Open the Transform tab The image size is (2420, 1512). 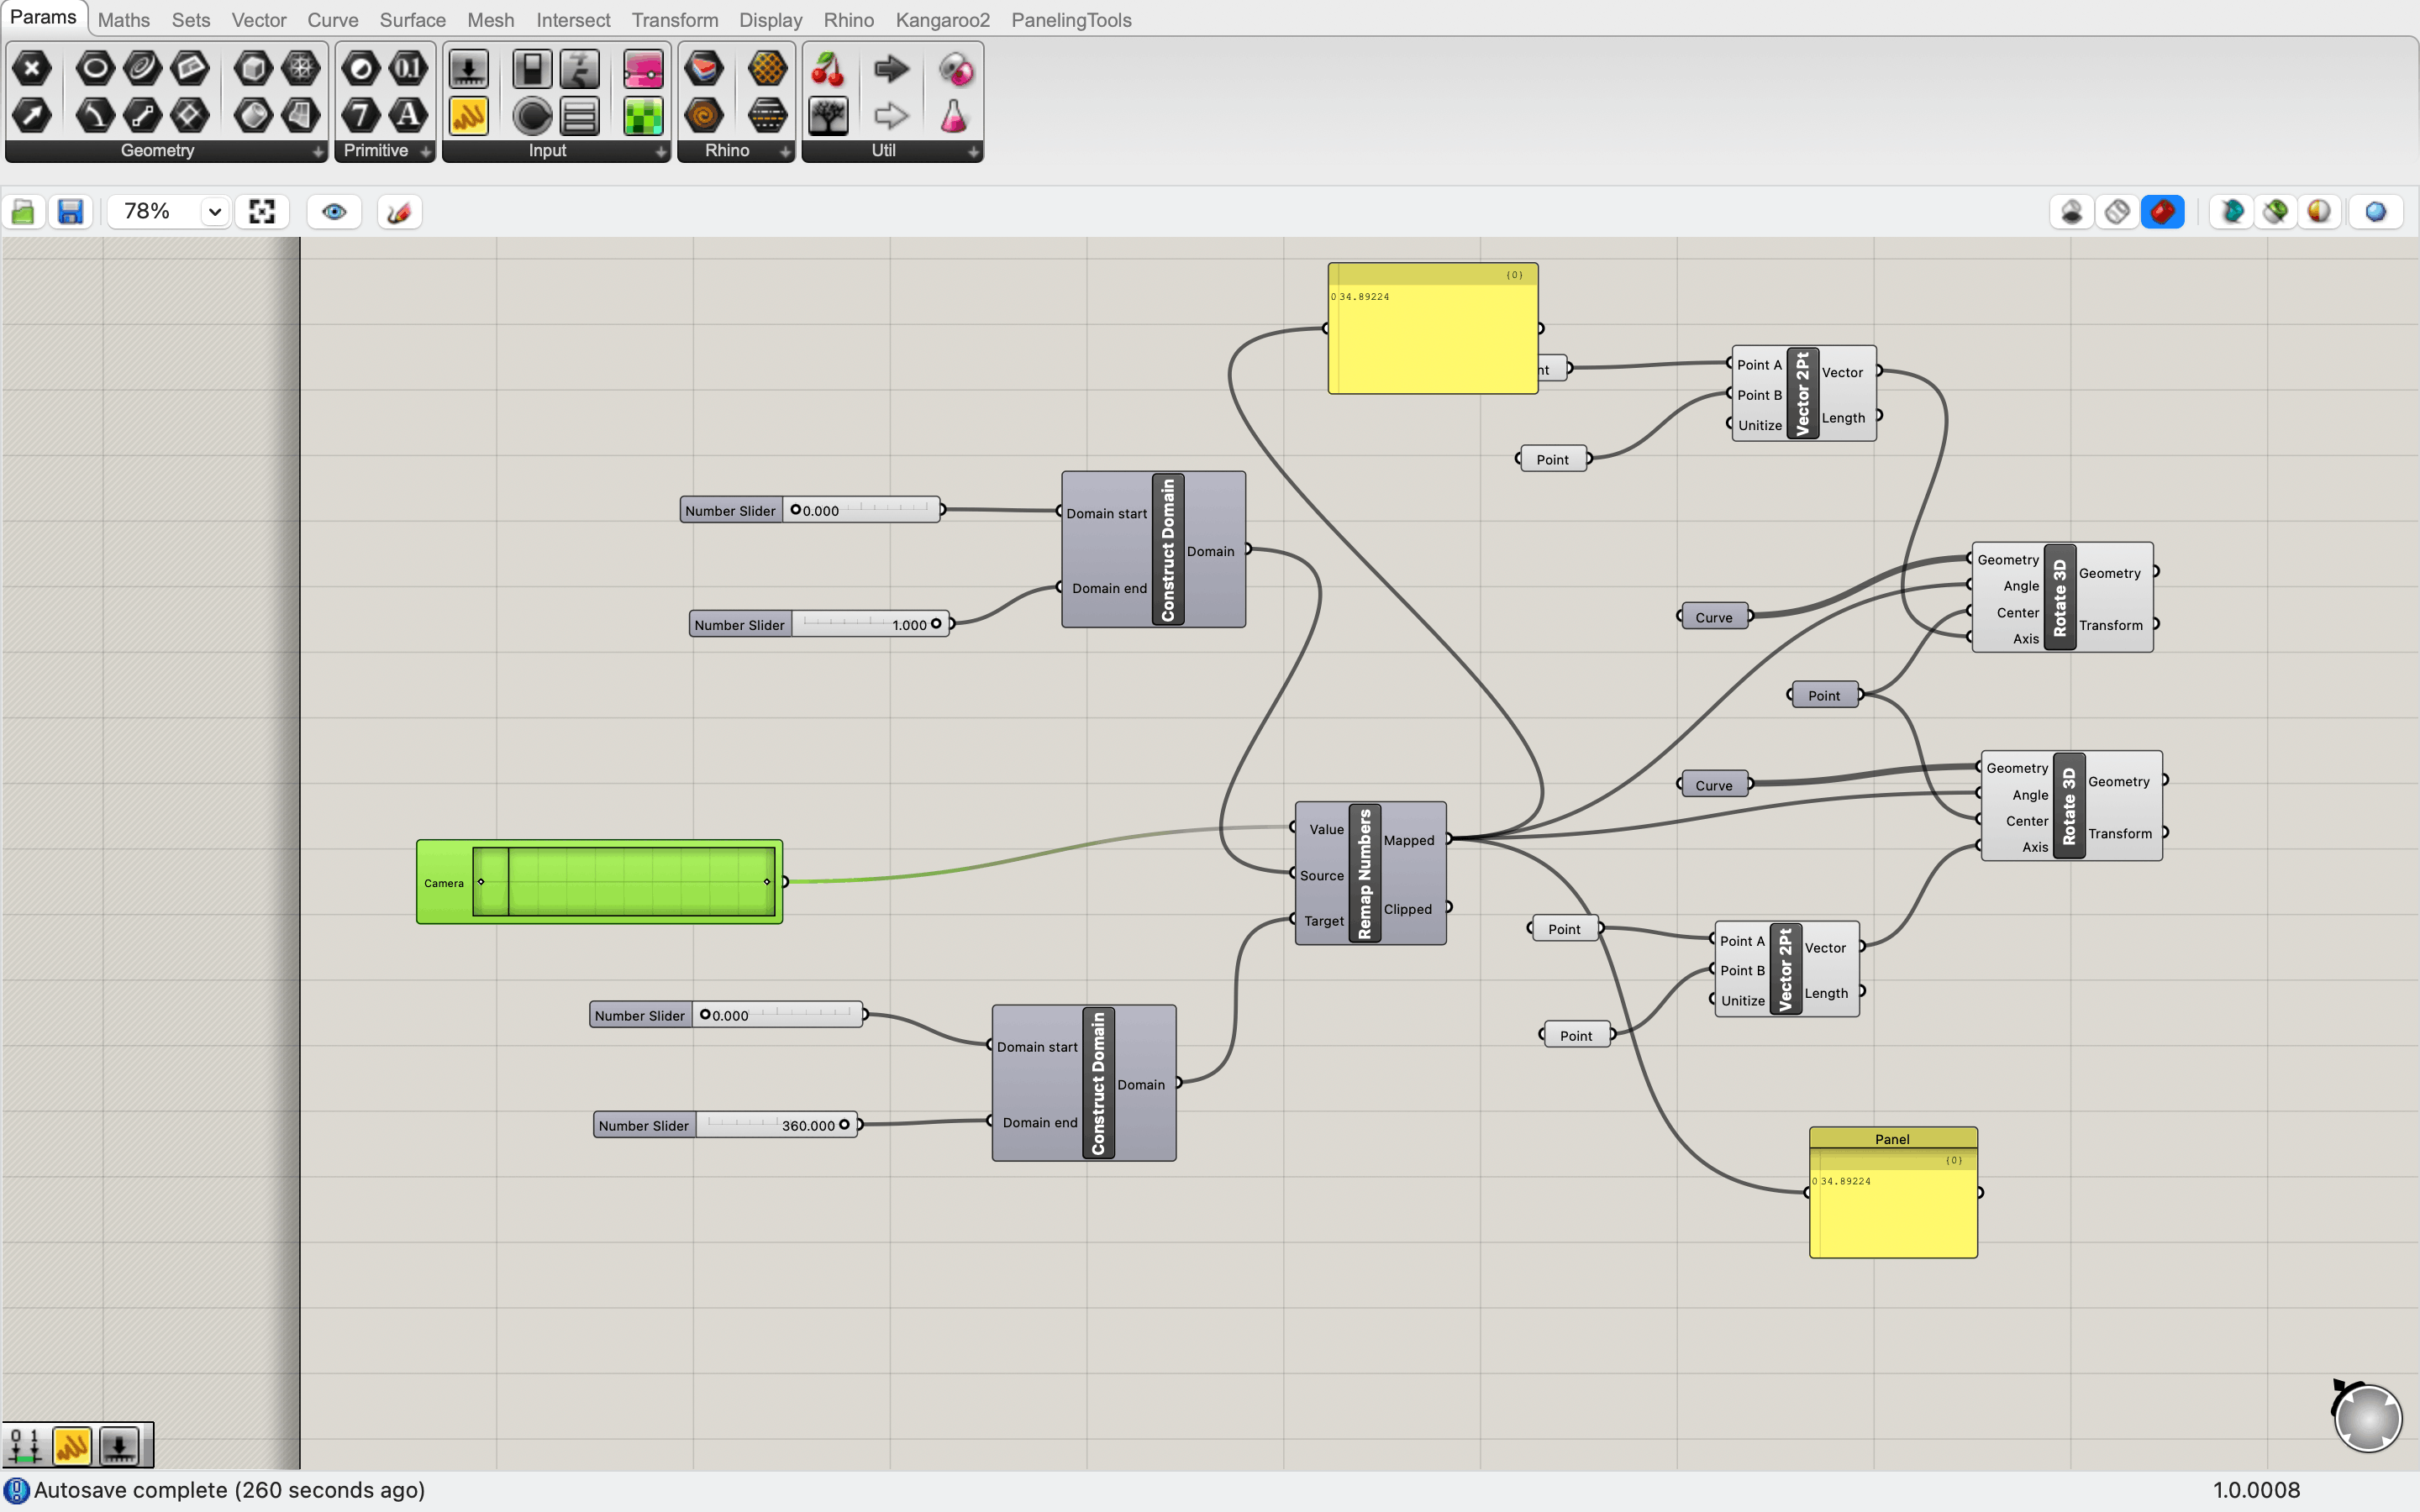coord(674,20)
